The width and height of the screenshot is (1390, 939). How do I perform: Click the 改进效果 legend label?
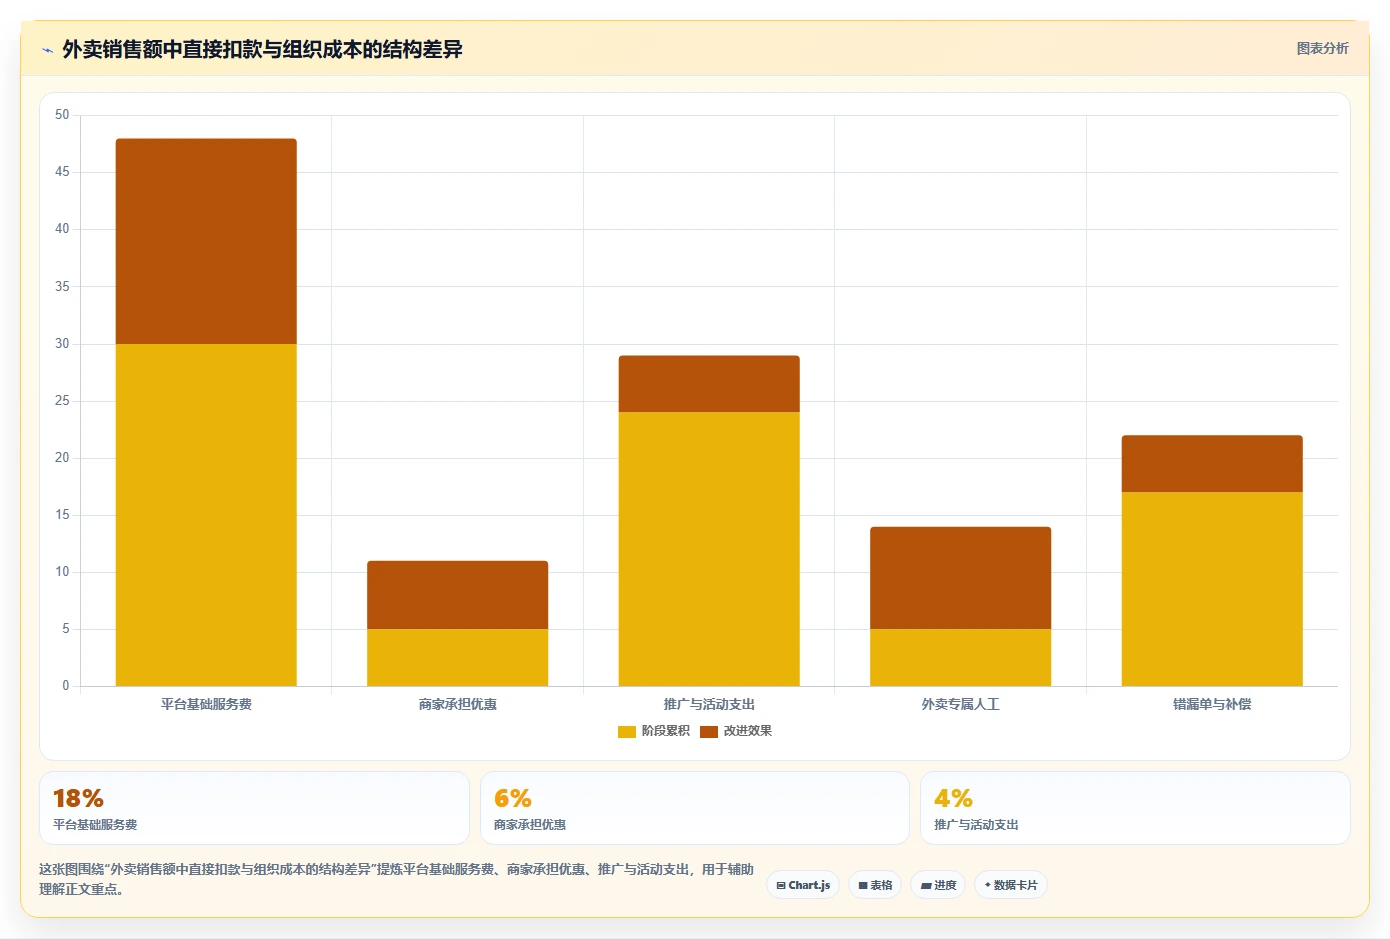click(748, 731)
